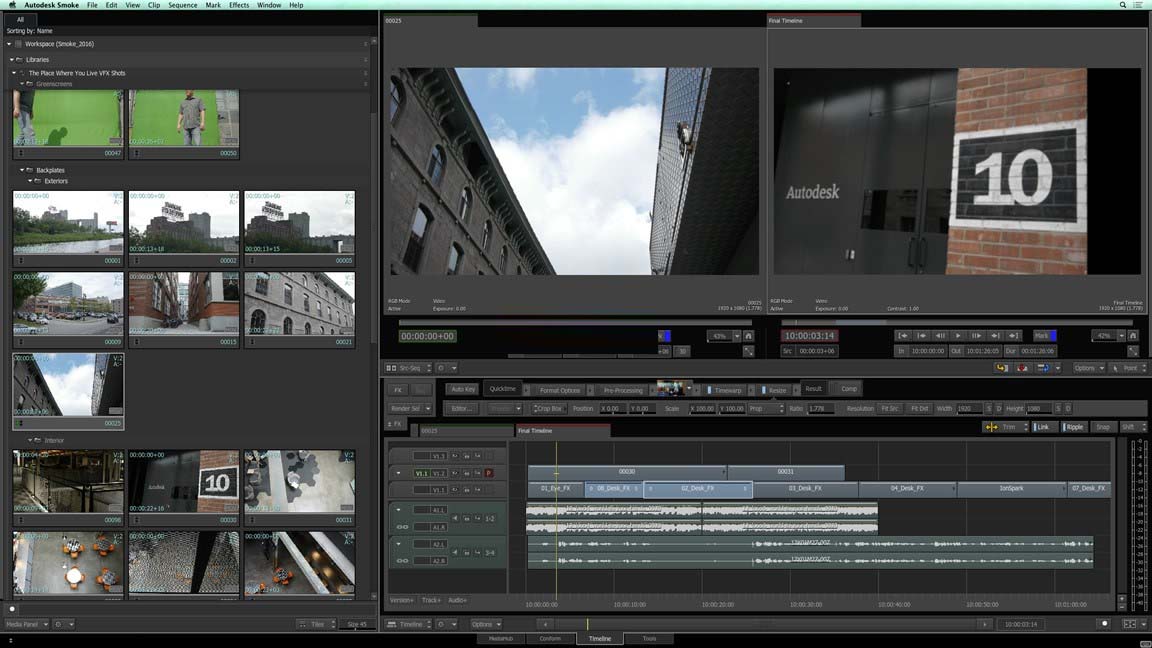Open the Render Sel dropdown
The height and width of the screenshot is (648, 1152).
coord(410,408)
